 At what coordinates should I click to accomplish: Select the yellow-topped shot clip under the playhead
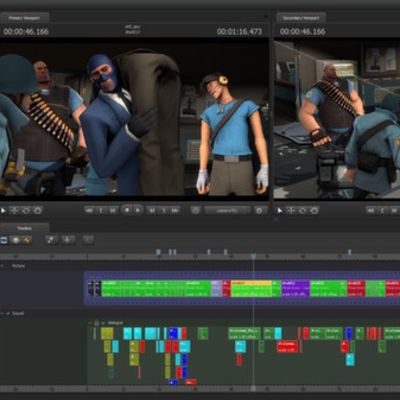click(251, 288)
